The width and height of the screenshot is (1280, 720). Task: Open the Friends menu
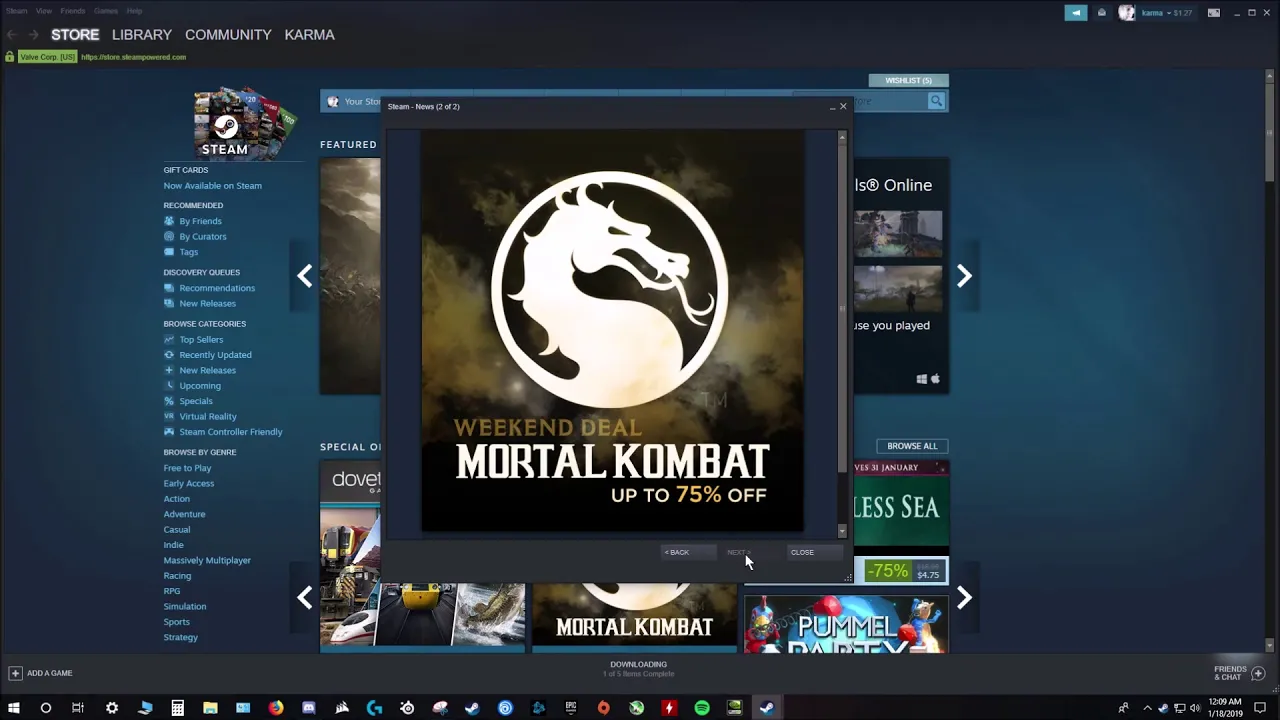click(73, 11)
